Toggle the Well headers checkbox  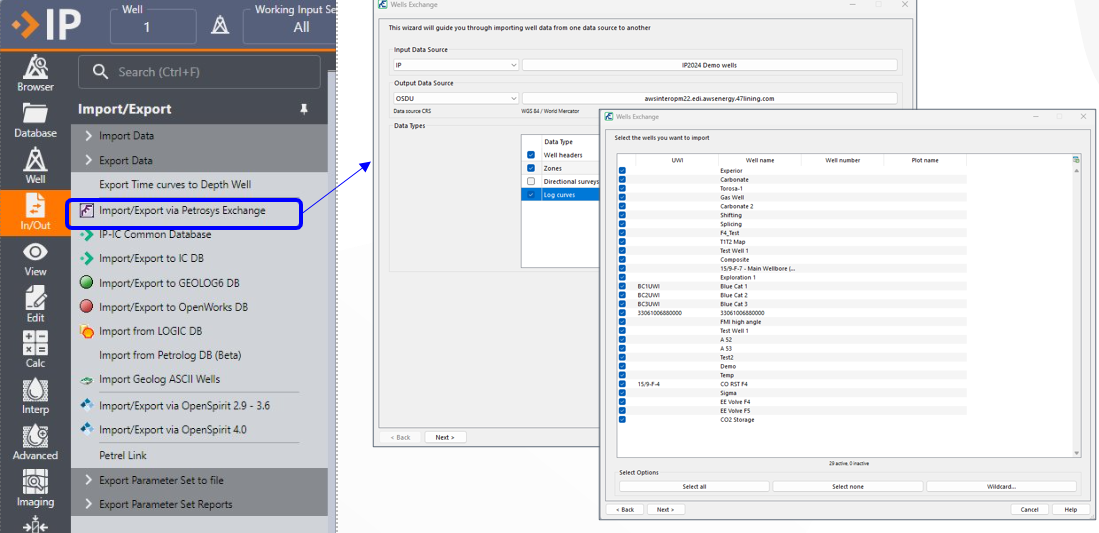(531, 155)
